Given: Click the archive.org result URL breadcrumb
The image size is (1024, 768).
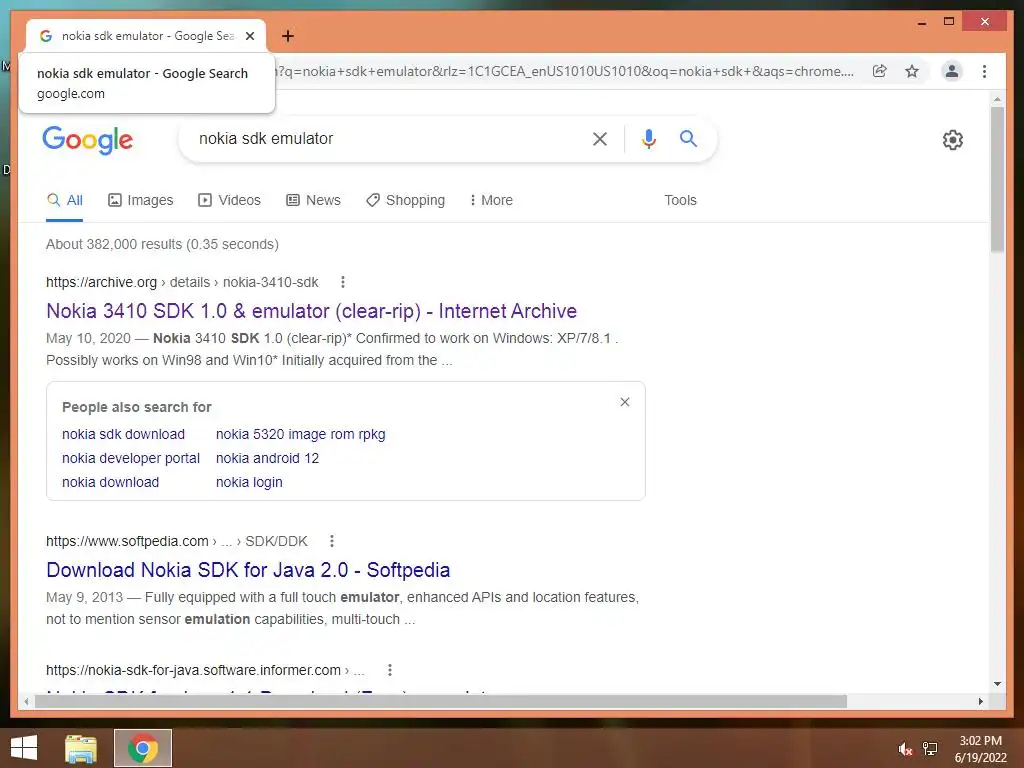Looking at the screenshot, I should [x=182, y=282].
